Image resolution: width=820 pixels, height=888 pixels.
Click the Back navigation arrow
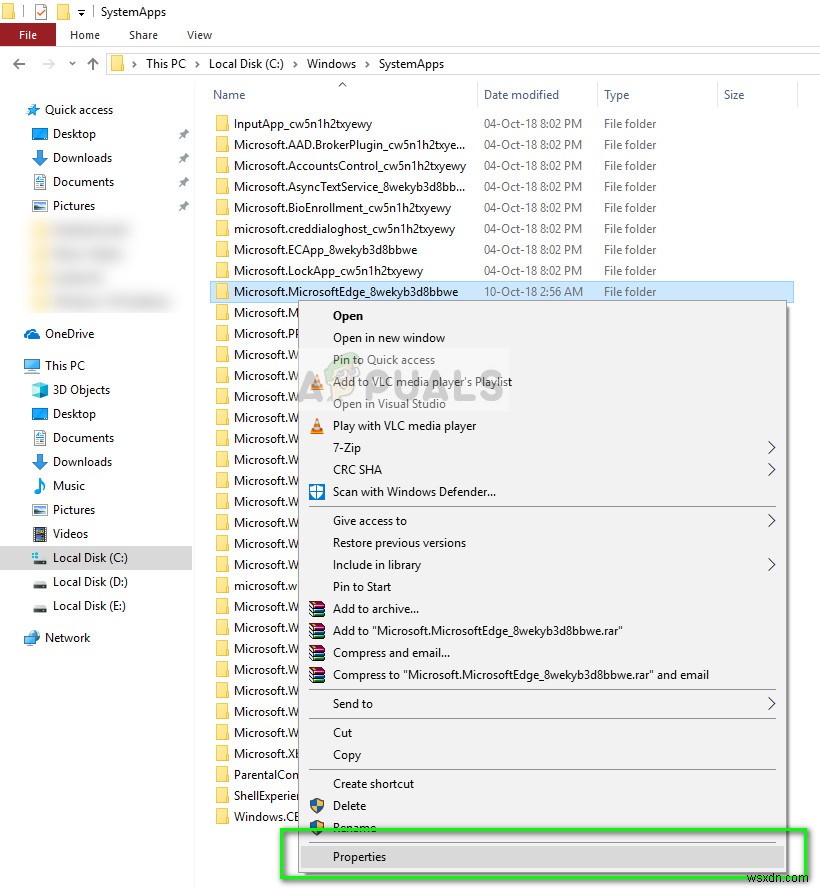point(19,63)
